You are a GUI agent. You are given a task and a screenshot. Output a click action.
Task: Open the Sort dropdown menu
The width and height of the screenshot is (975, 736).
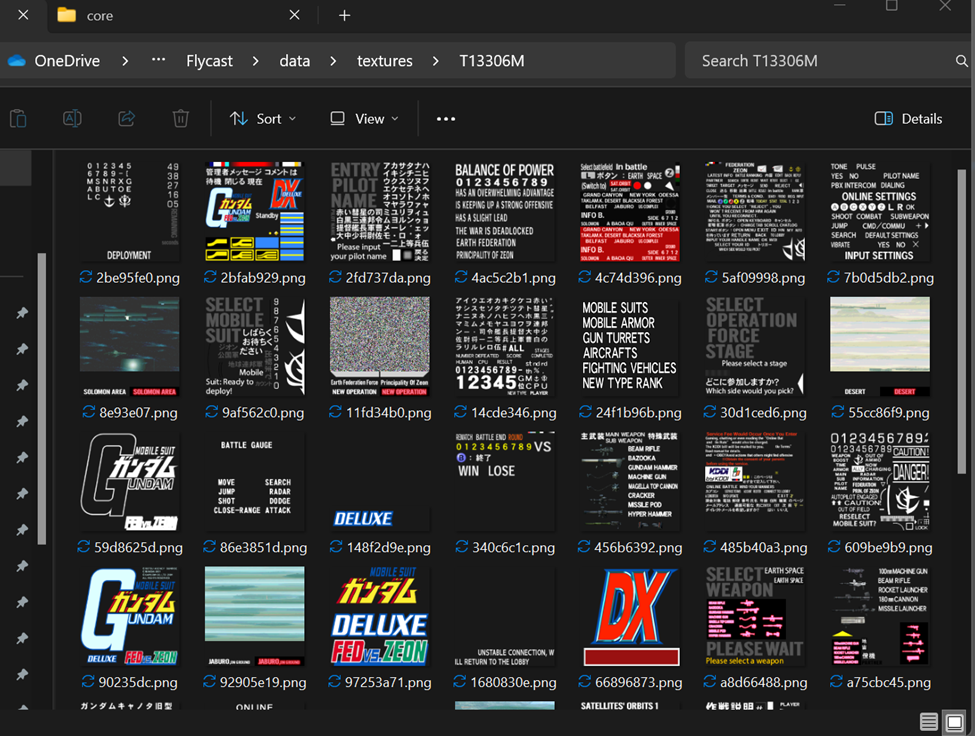coord(263,119)
